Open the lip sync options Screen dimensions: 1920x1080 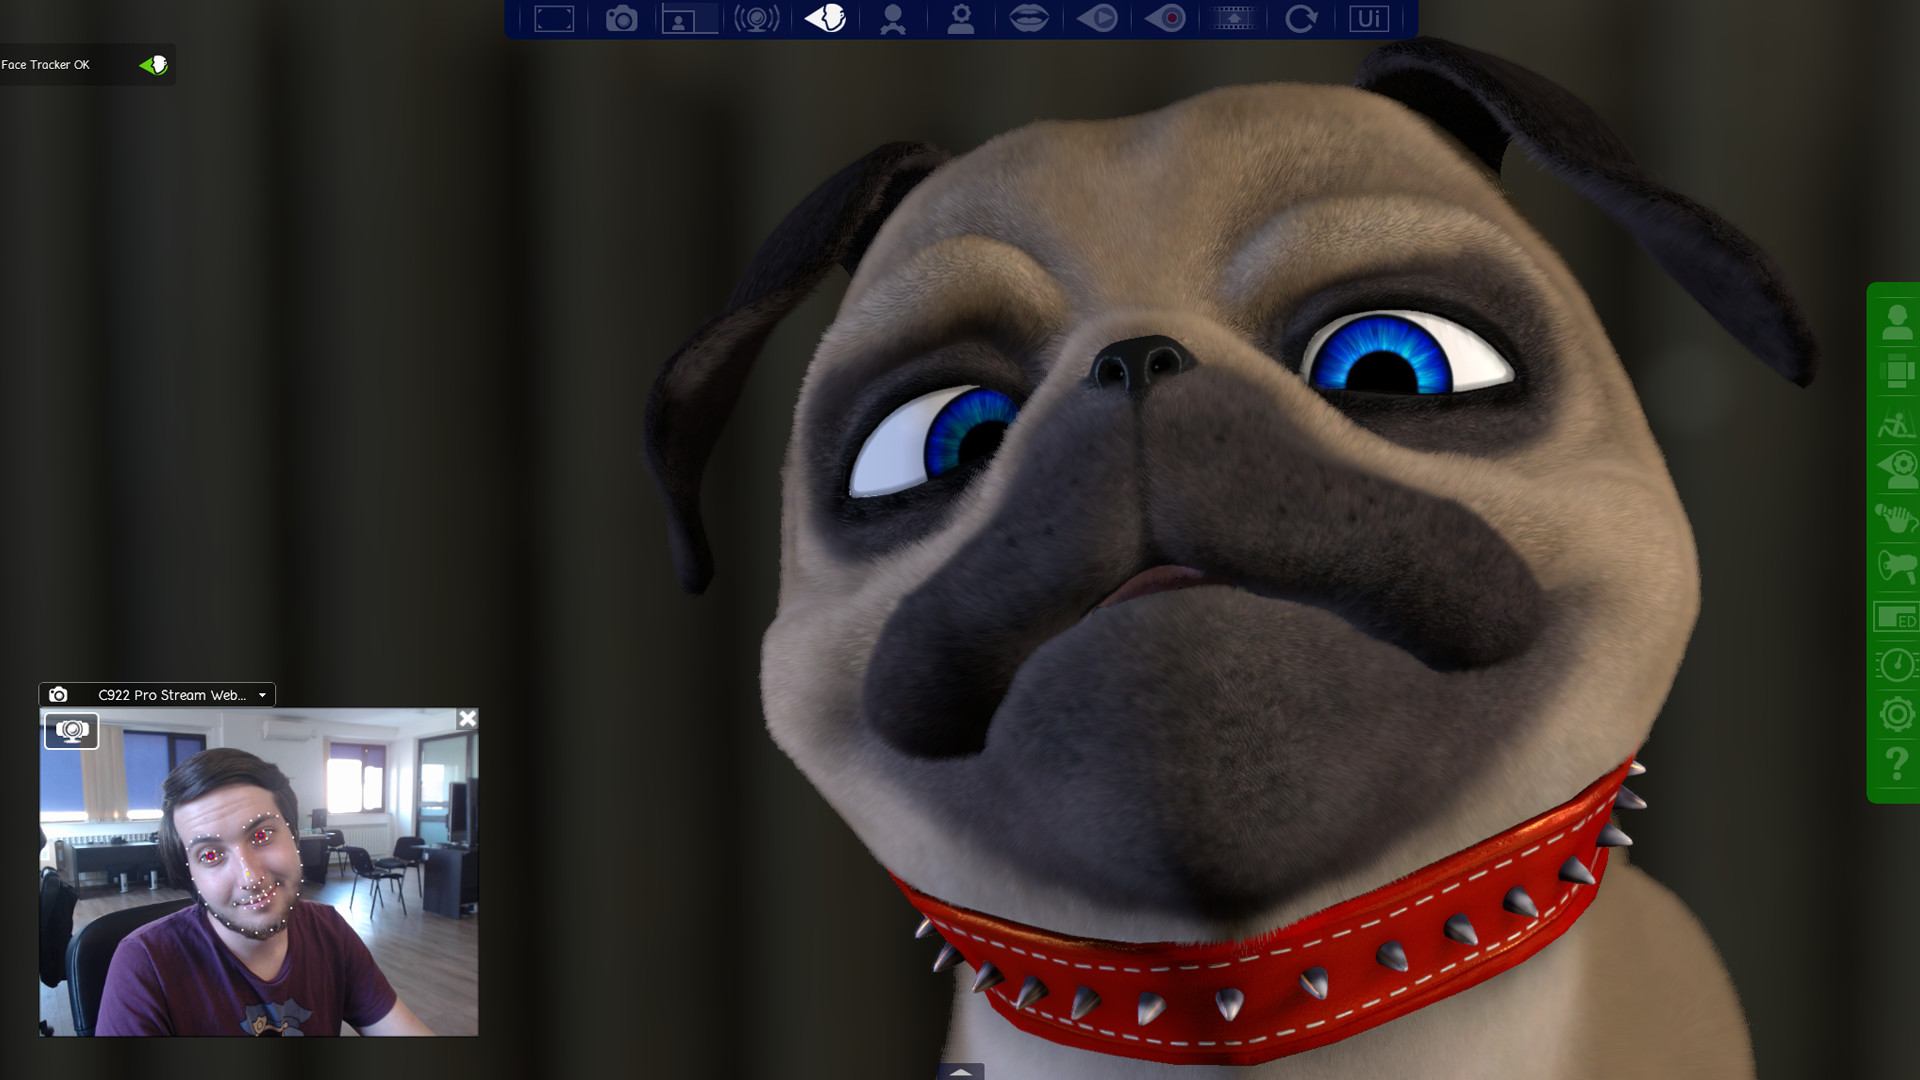(x=1029, y=17)
